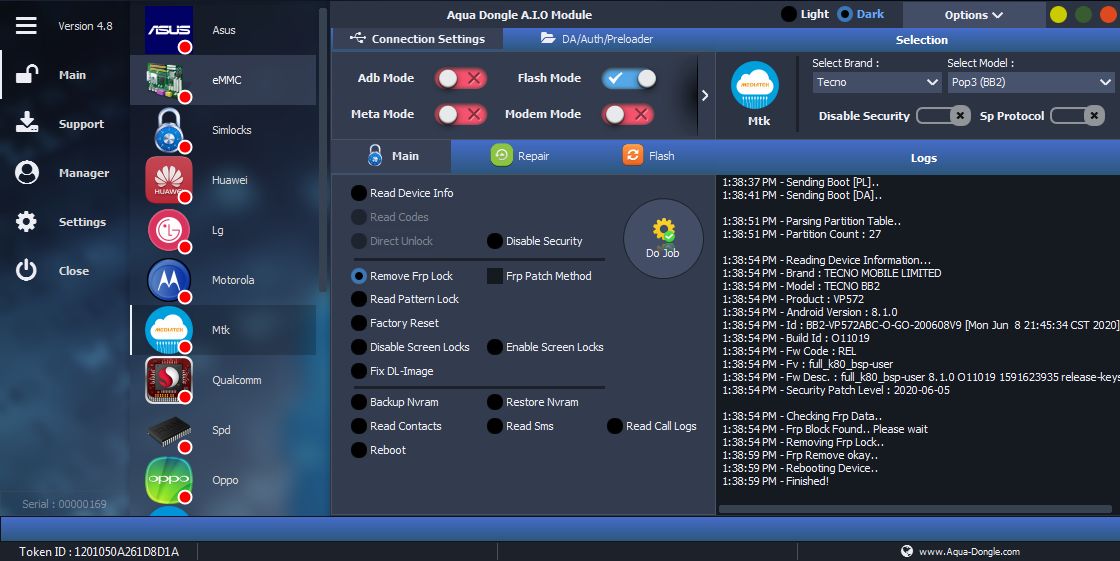The height and width of the screenshot is (561, 1120).
Task: Click the Support download icon
Action: (27, 123)
